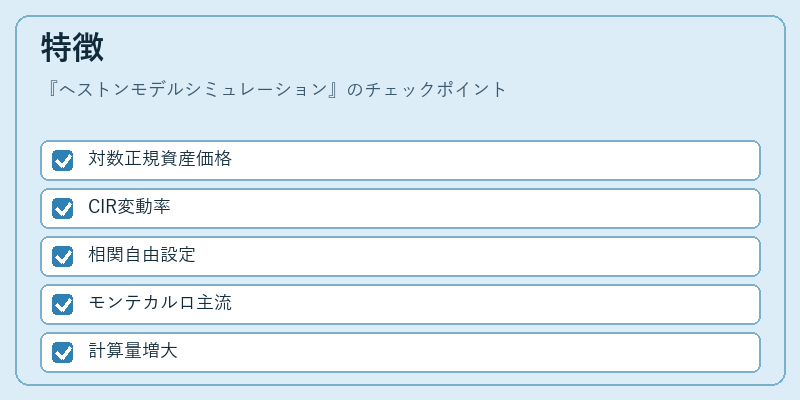Click empty space in 対数正規資産価格 row

point(495,160)
